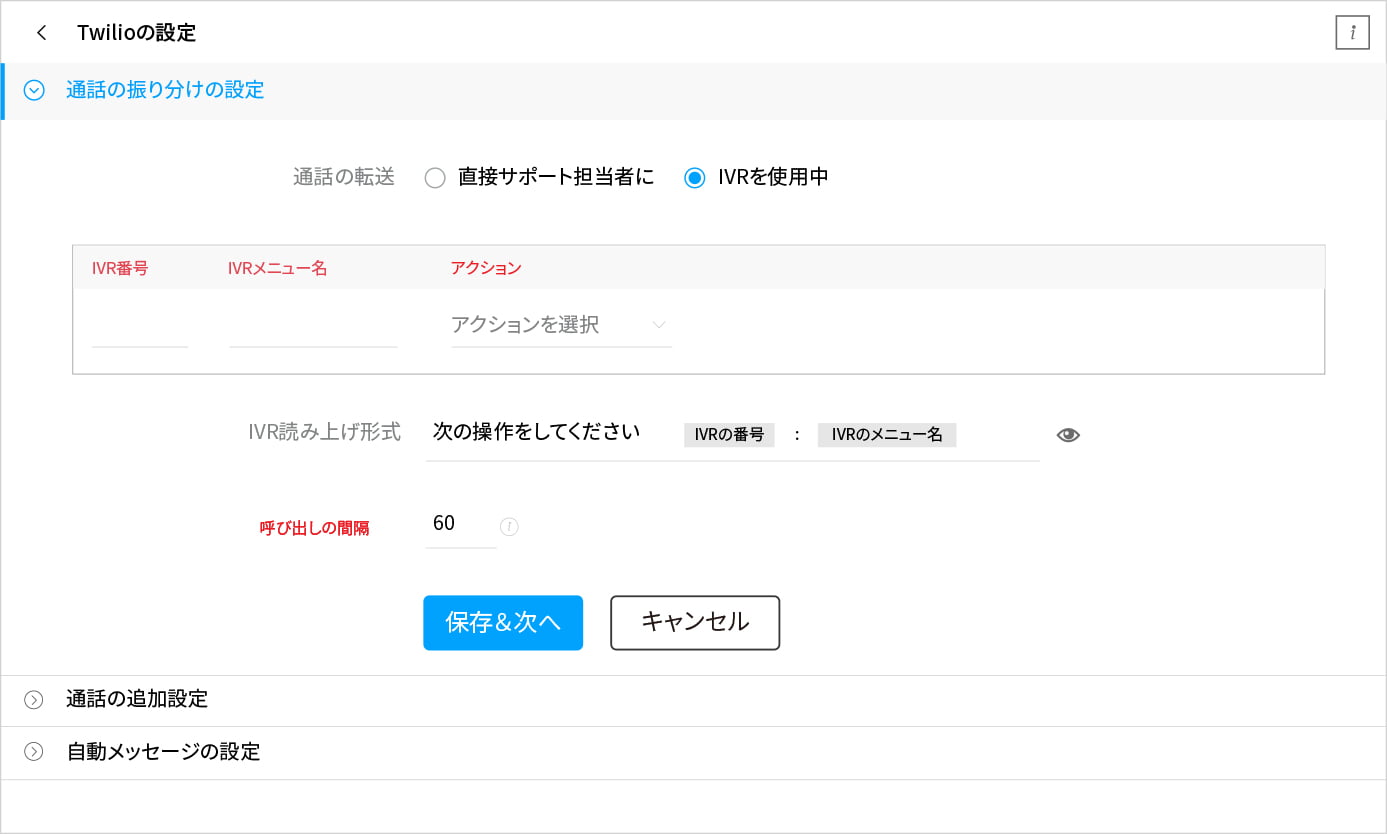Click the back arrow beside Twilioの設定

[41, 33]
